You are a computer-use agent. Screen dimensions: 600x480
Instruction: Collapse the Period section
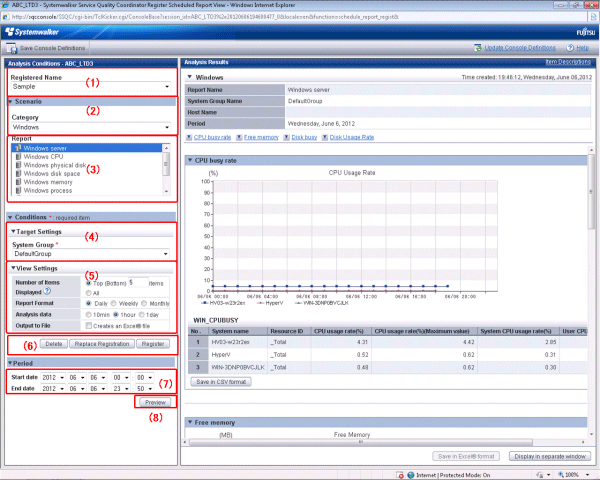point(10,363)
